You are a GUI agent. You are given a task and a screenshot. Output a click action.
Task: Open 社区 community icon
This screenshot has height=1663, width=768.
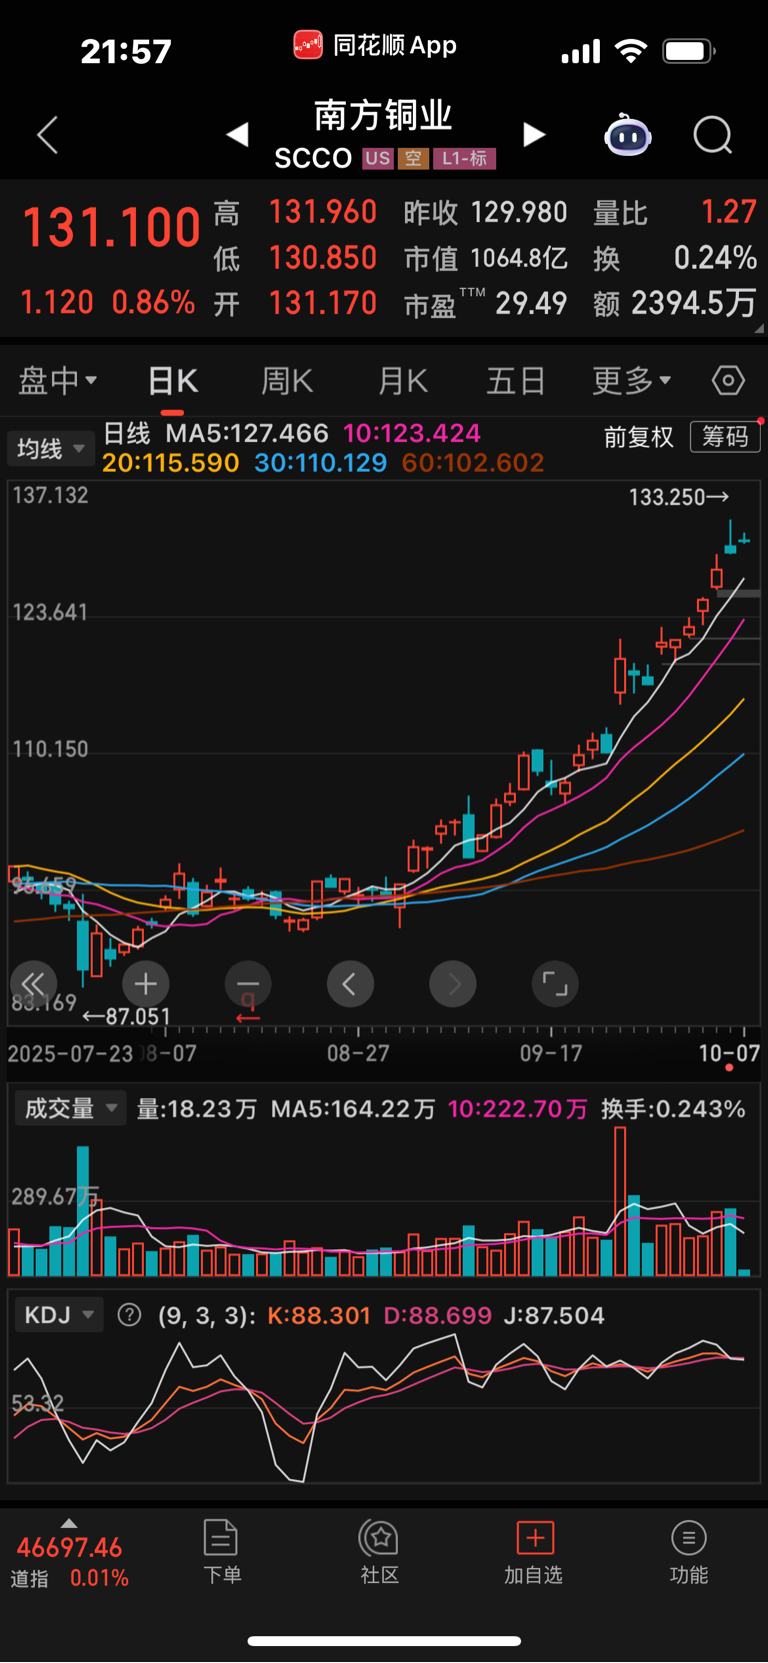point(379,1537)
